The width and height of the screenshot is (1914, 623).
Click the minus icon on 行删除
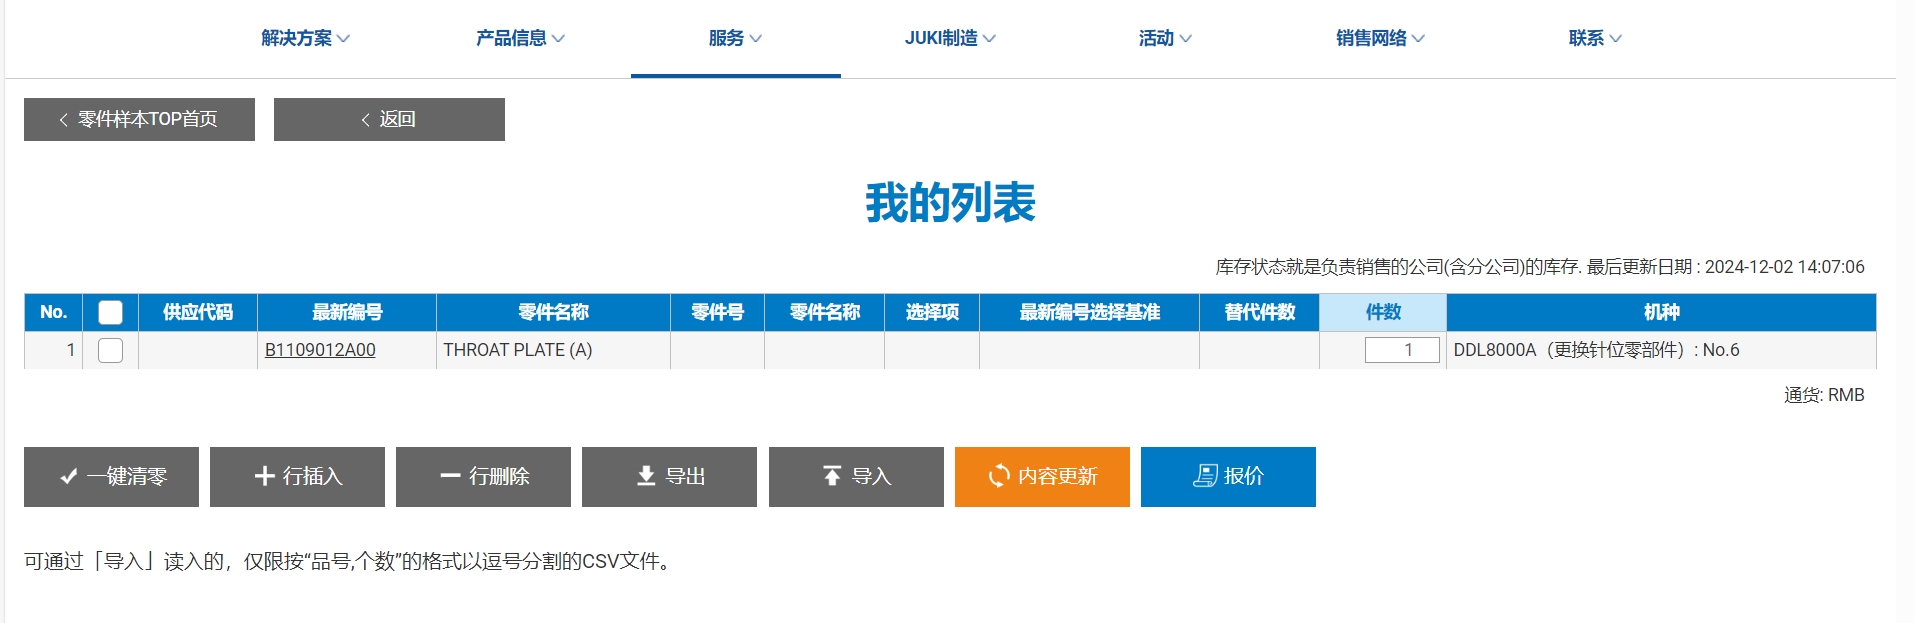pos(450,476)
